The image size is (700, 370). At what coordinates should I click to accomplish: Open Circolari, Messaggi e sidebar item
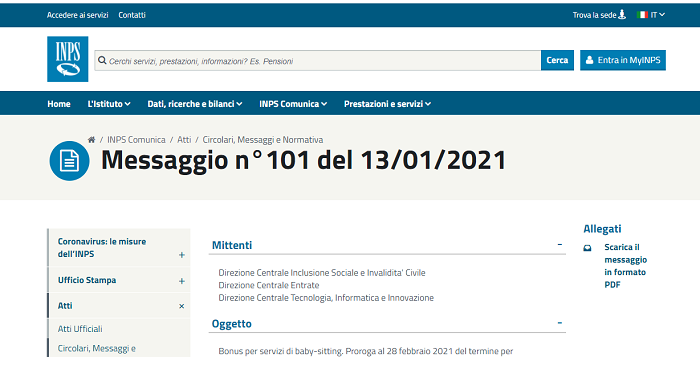coord(96,349)
